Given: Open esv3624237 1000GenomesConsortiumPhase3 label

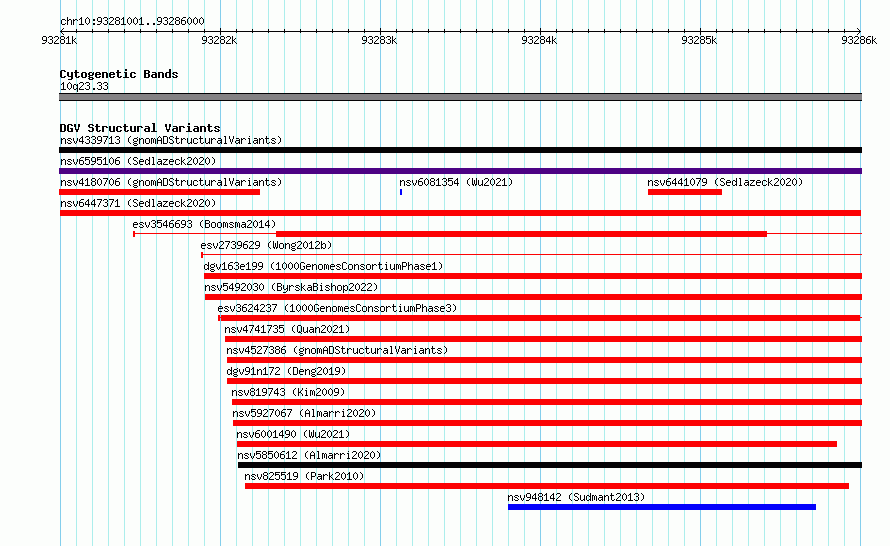Looking at the screenshot, I should [x=337, y=308].
